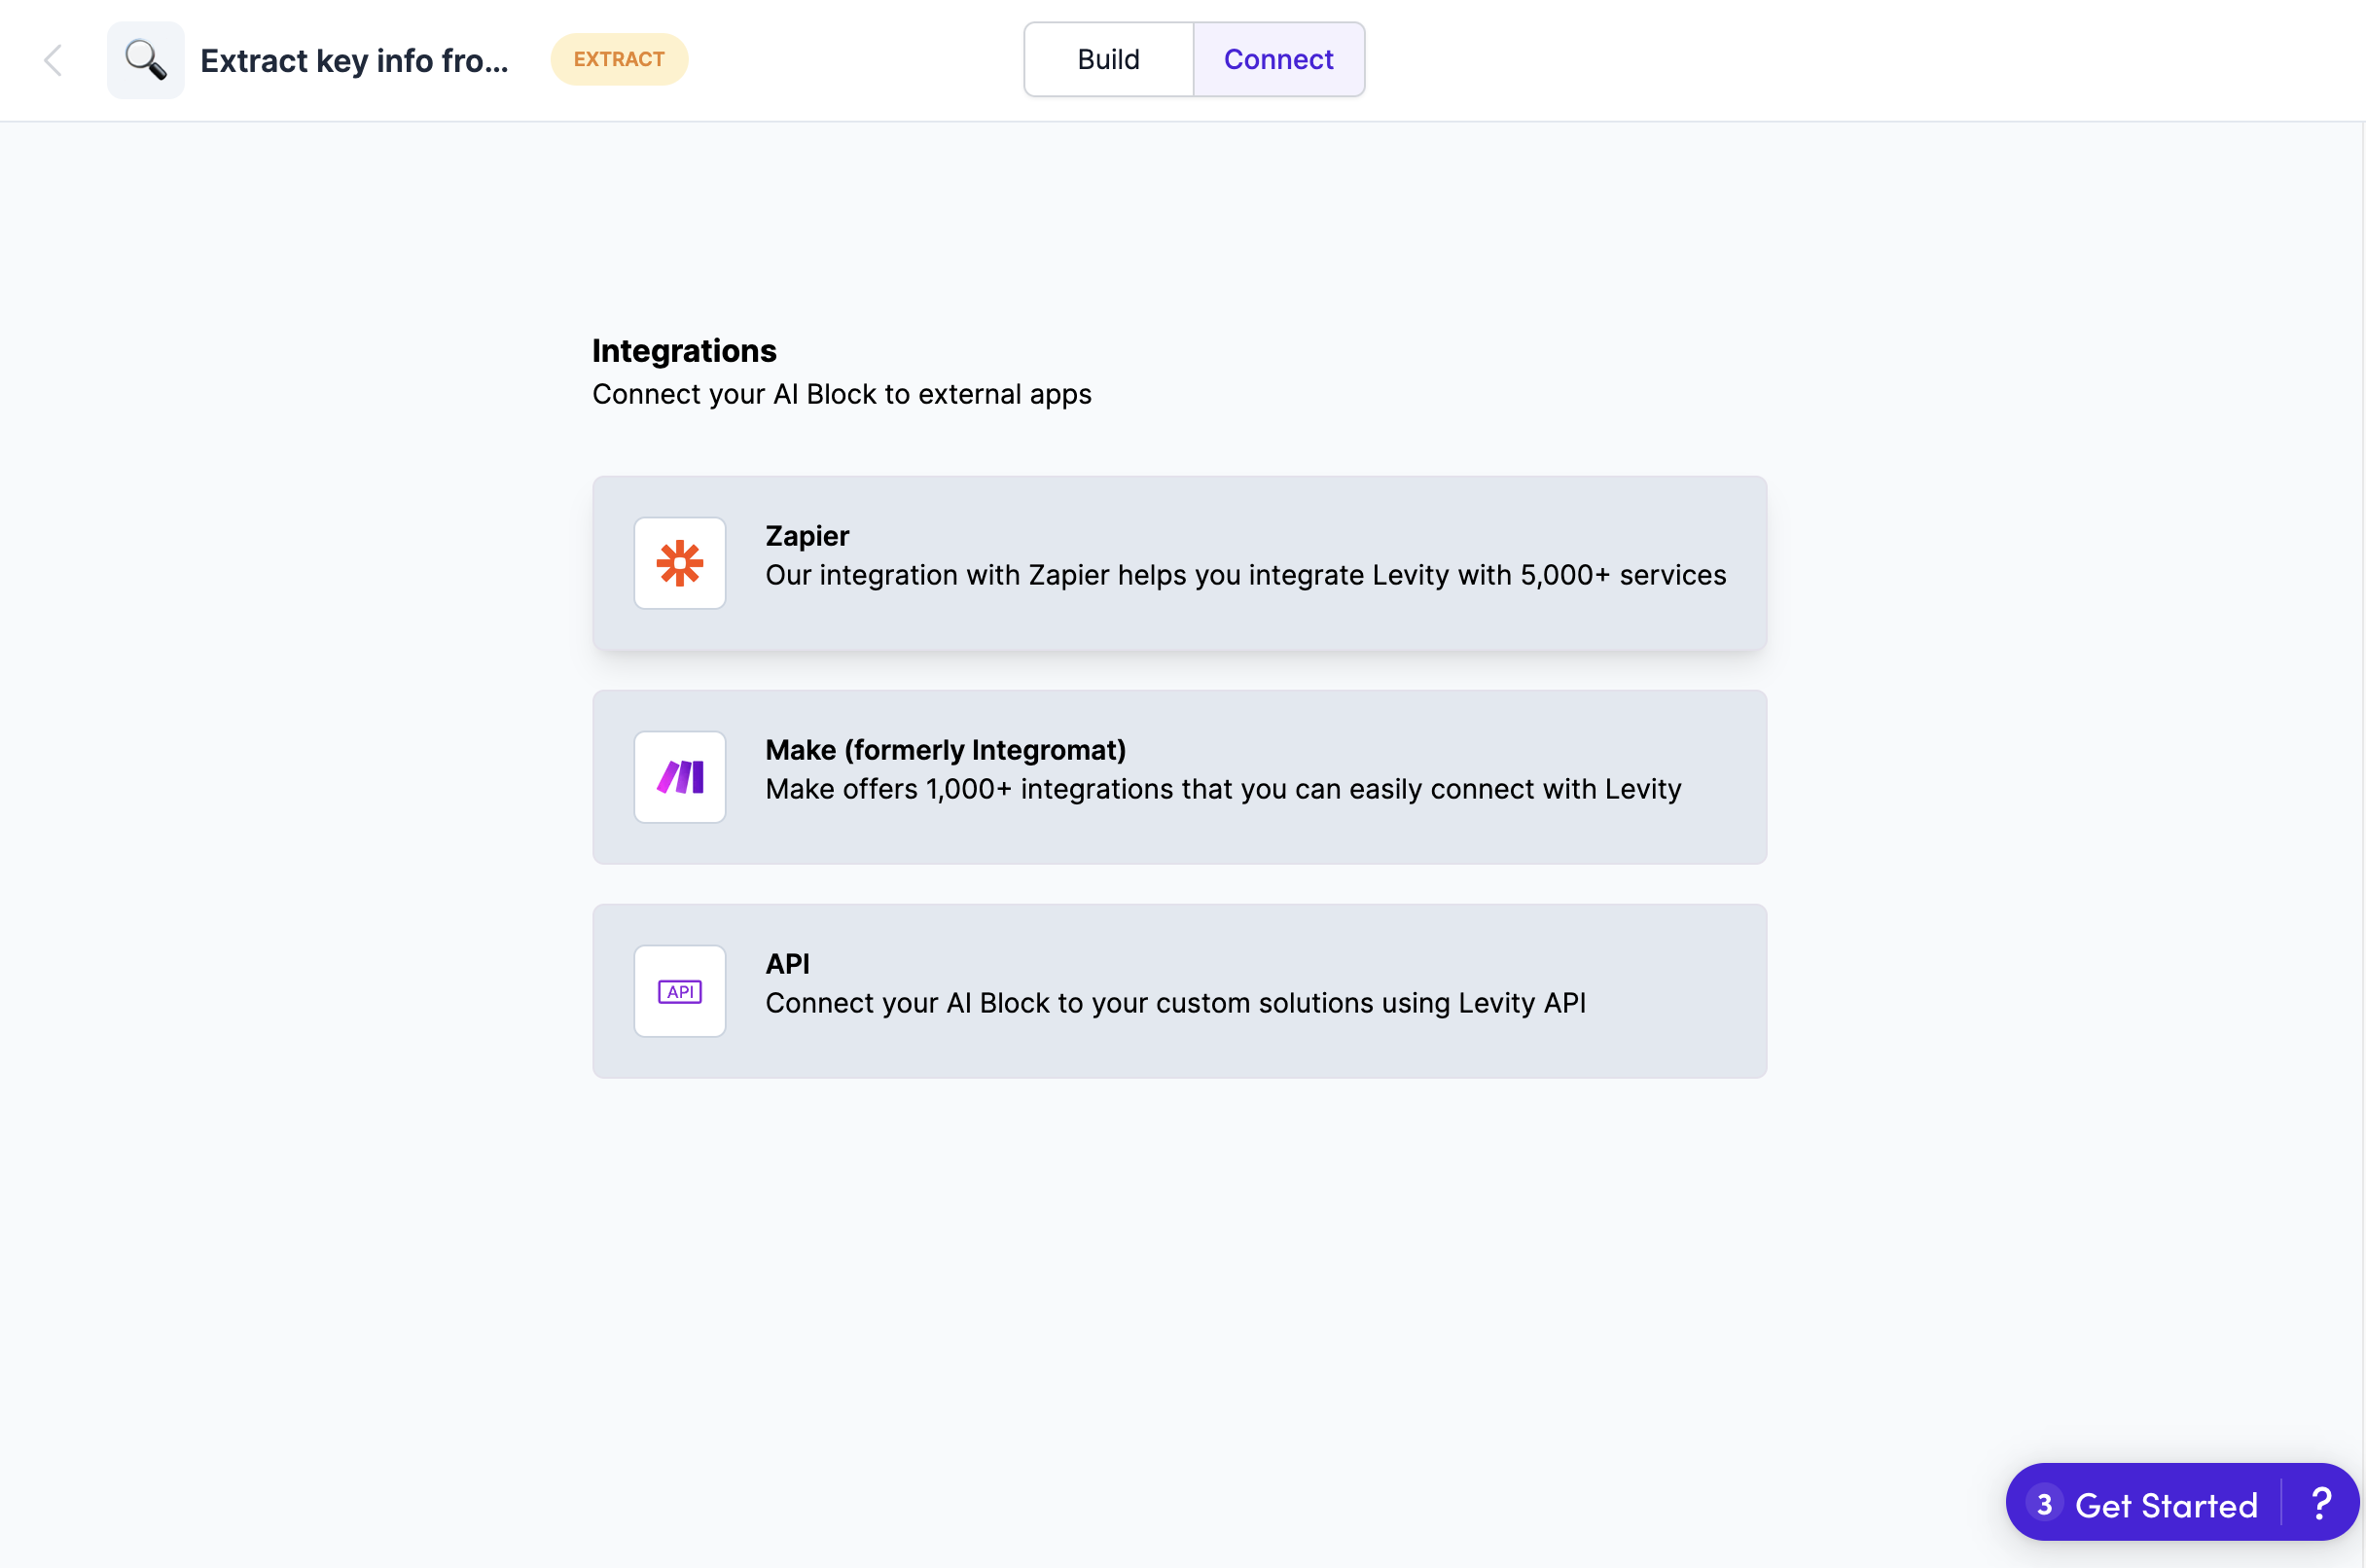Viewport: 2366px width, 1568px height.
Task: Open the Zapier integration card
Action: [1180, 563]
